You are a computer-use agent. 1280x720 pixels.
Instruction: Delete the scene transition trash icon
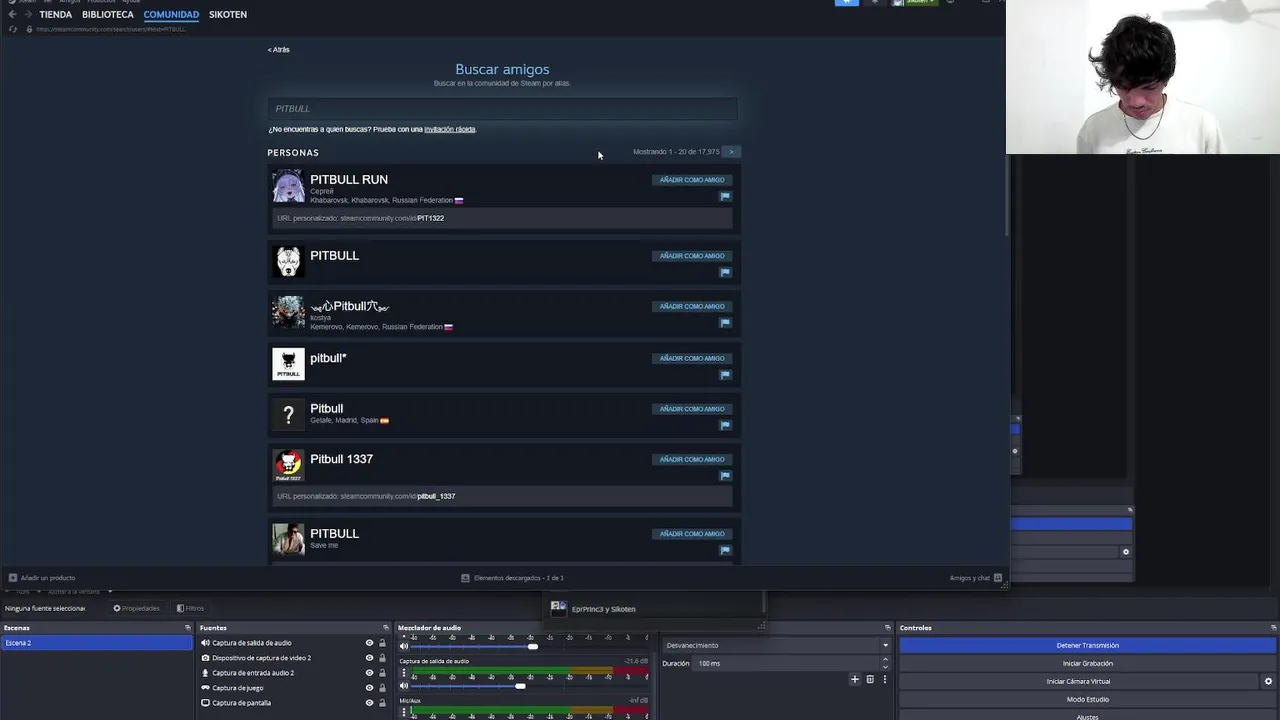[870, 679]
